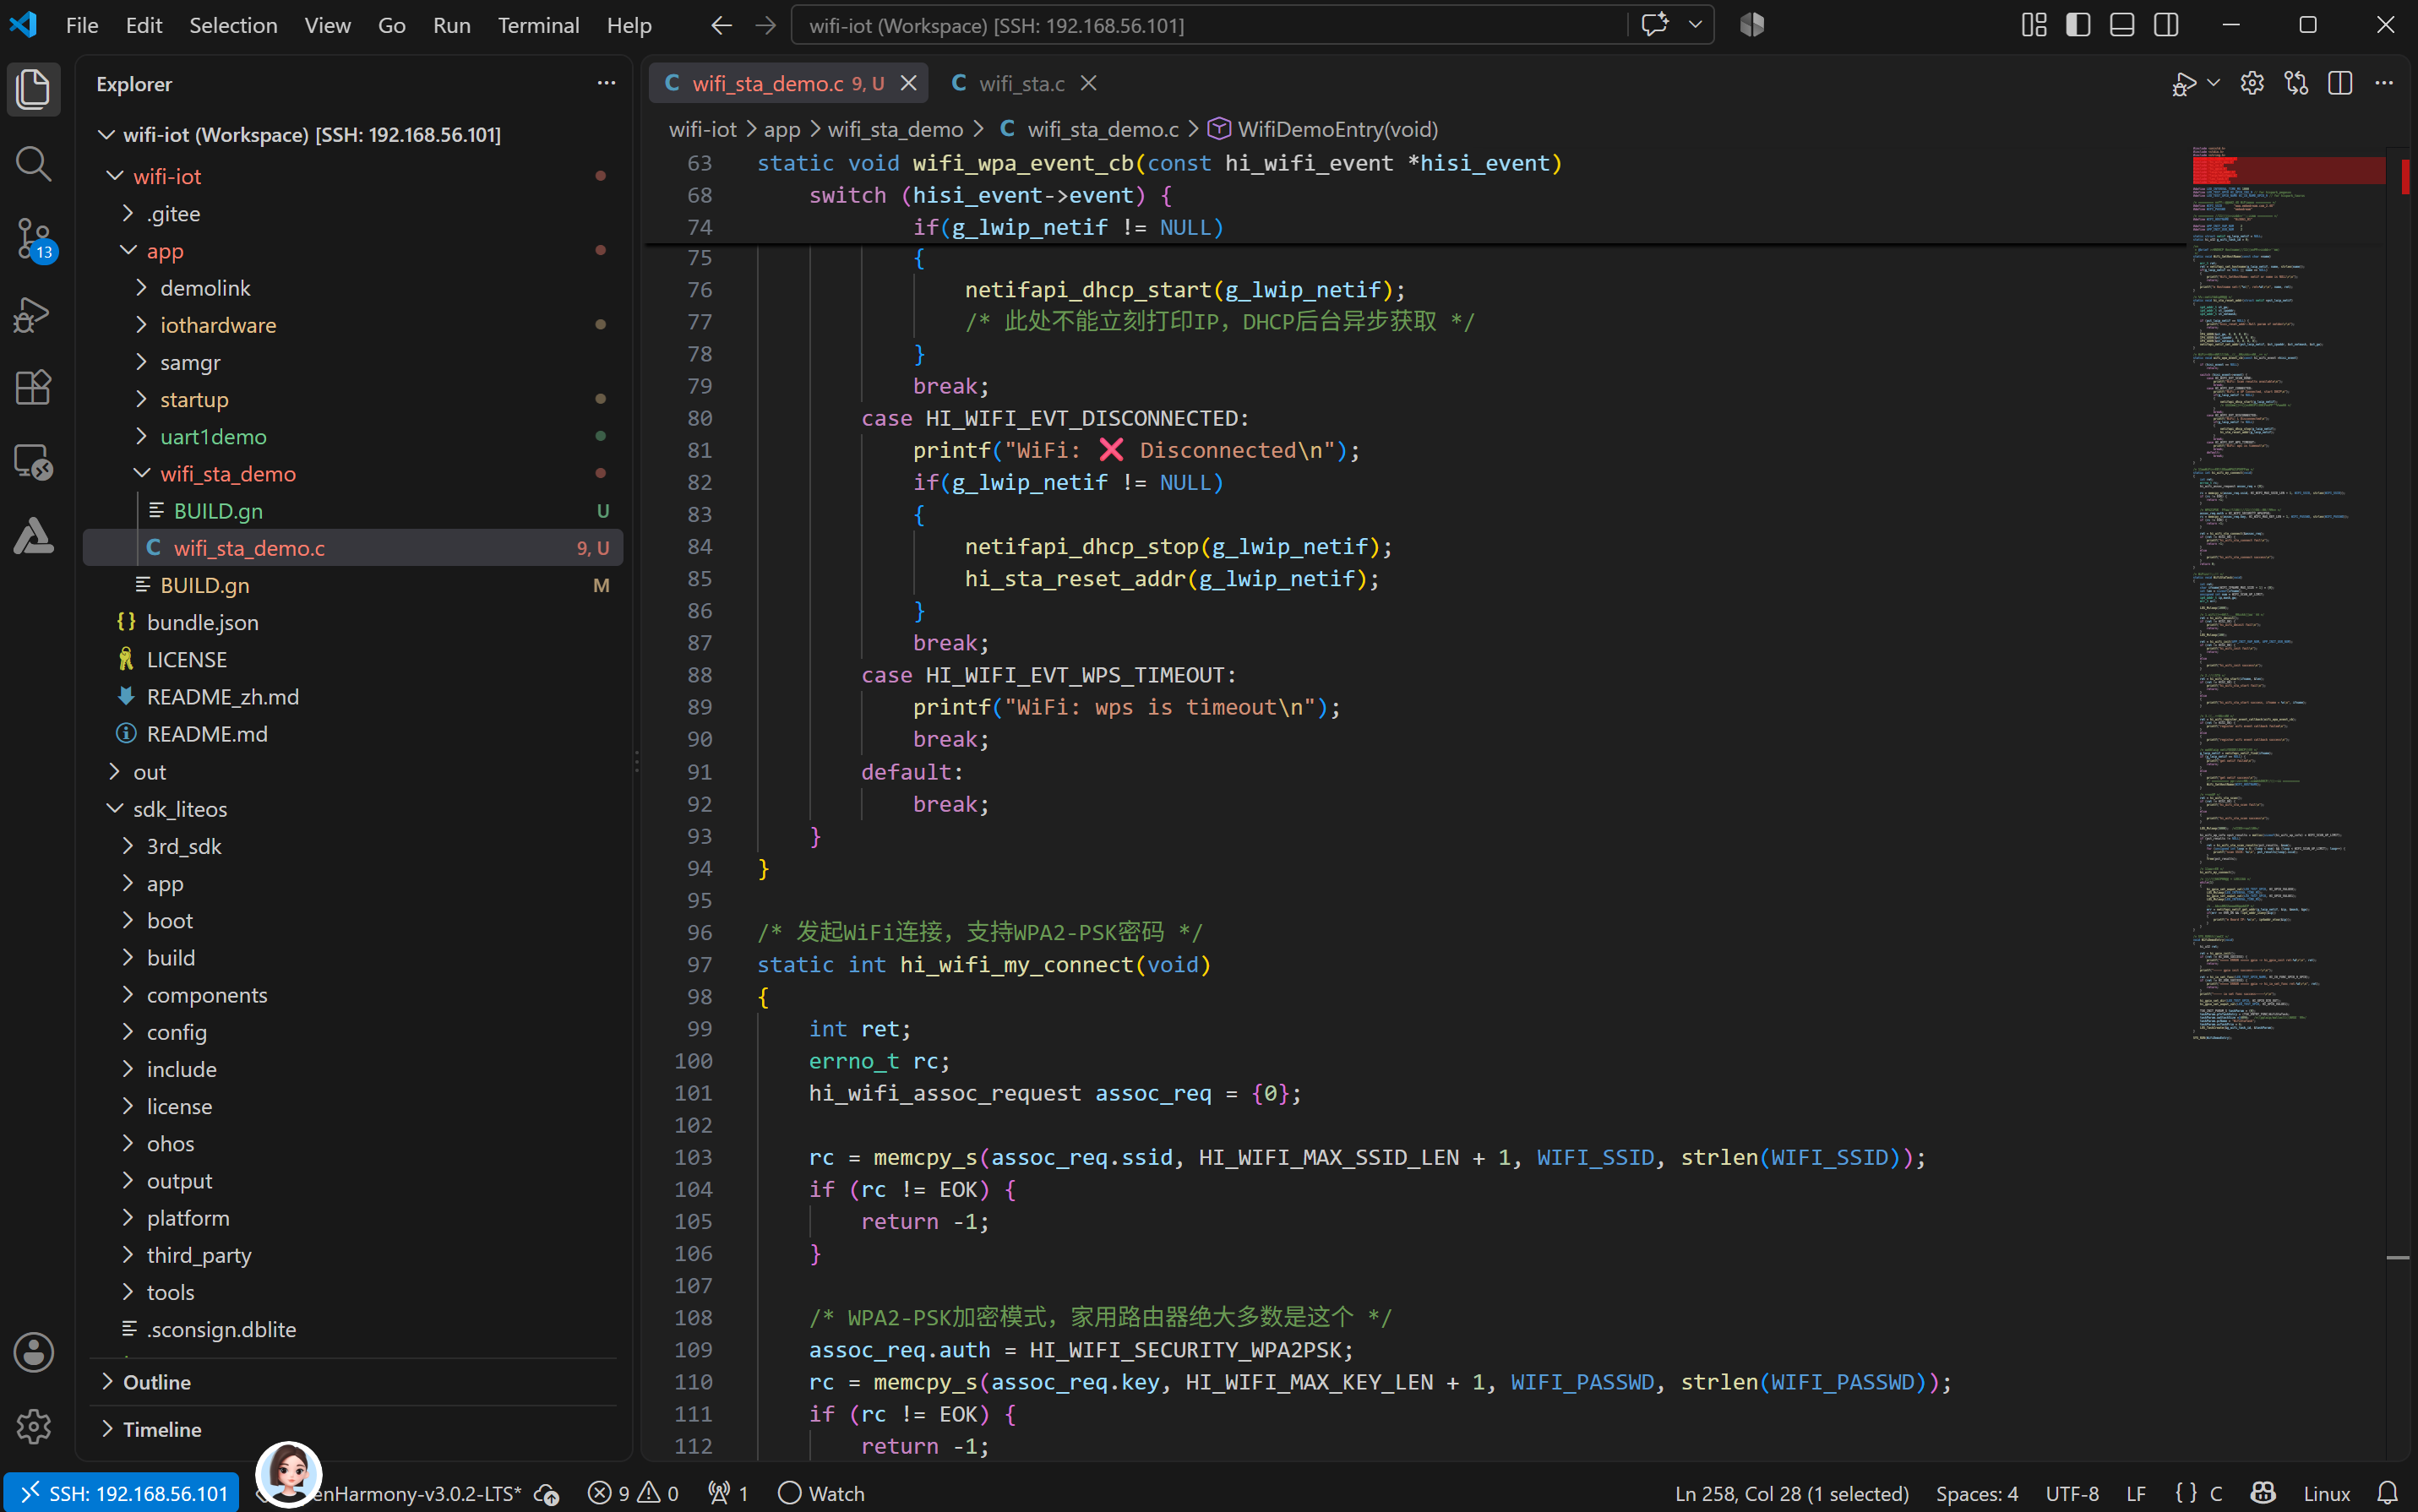Open the Manage gear icon
This screenshot has height=1512, width=2418.
pyautogui.click(x=33, y=1426)
